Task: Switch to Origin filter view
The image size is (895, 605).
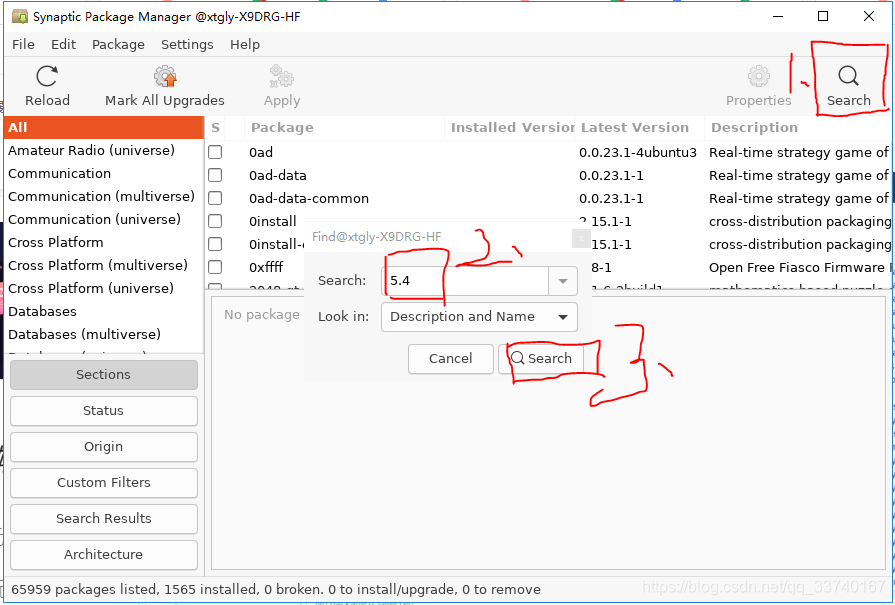Action: tap(104, 447)
